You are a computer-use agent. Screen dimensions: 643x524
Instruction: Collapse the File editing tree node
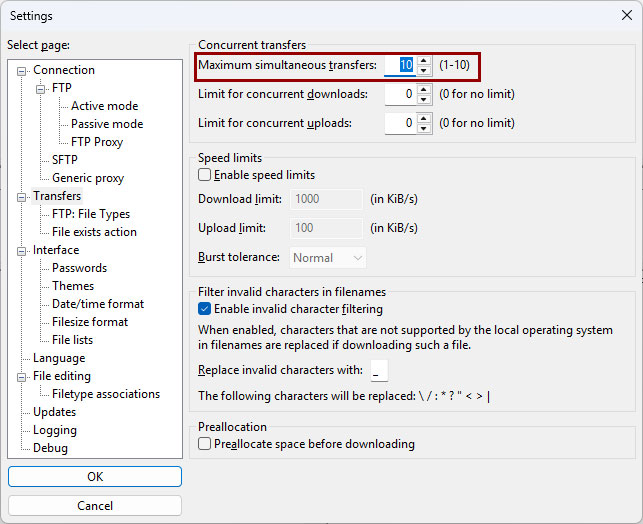pos(21,377)
